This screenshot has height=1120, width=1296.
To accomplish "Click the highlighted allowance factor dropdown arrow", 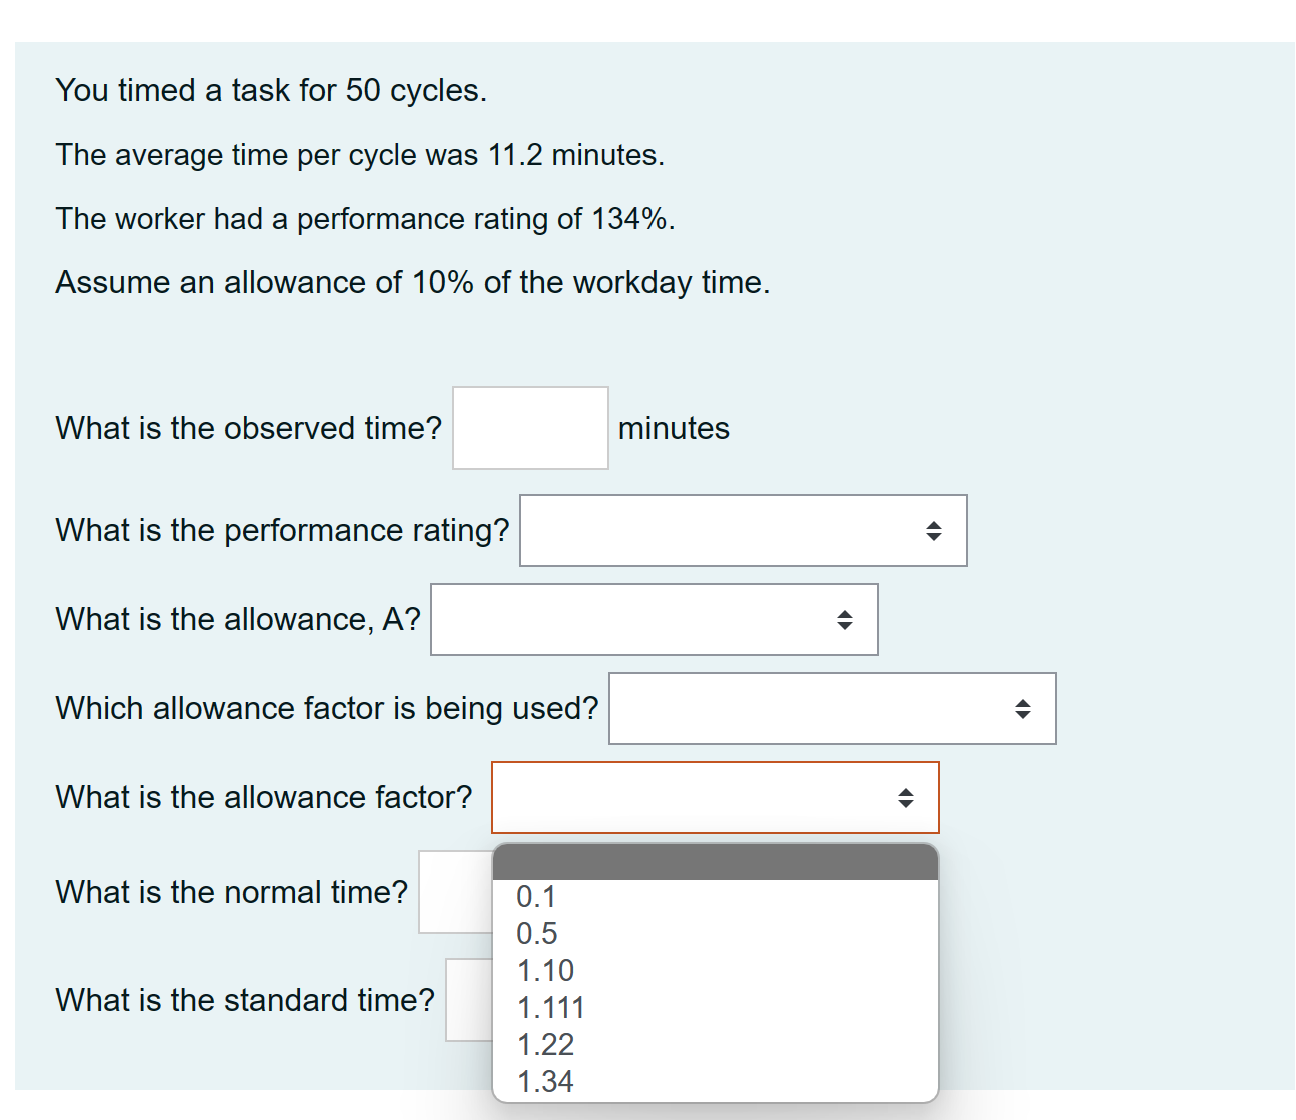I will pos(905,797).
